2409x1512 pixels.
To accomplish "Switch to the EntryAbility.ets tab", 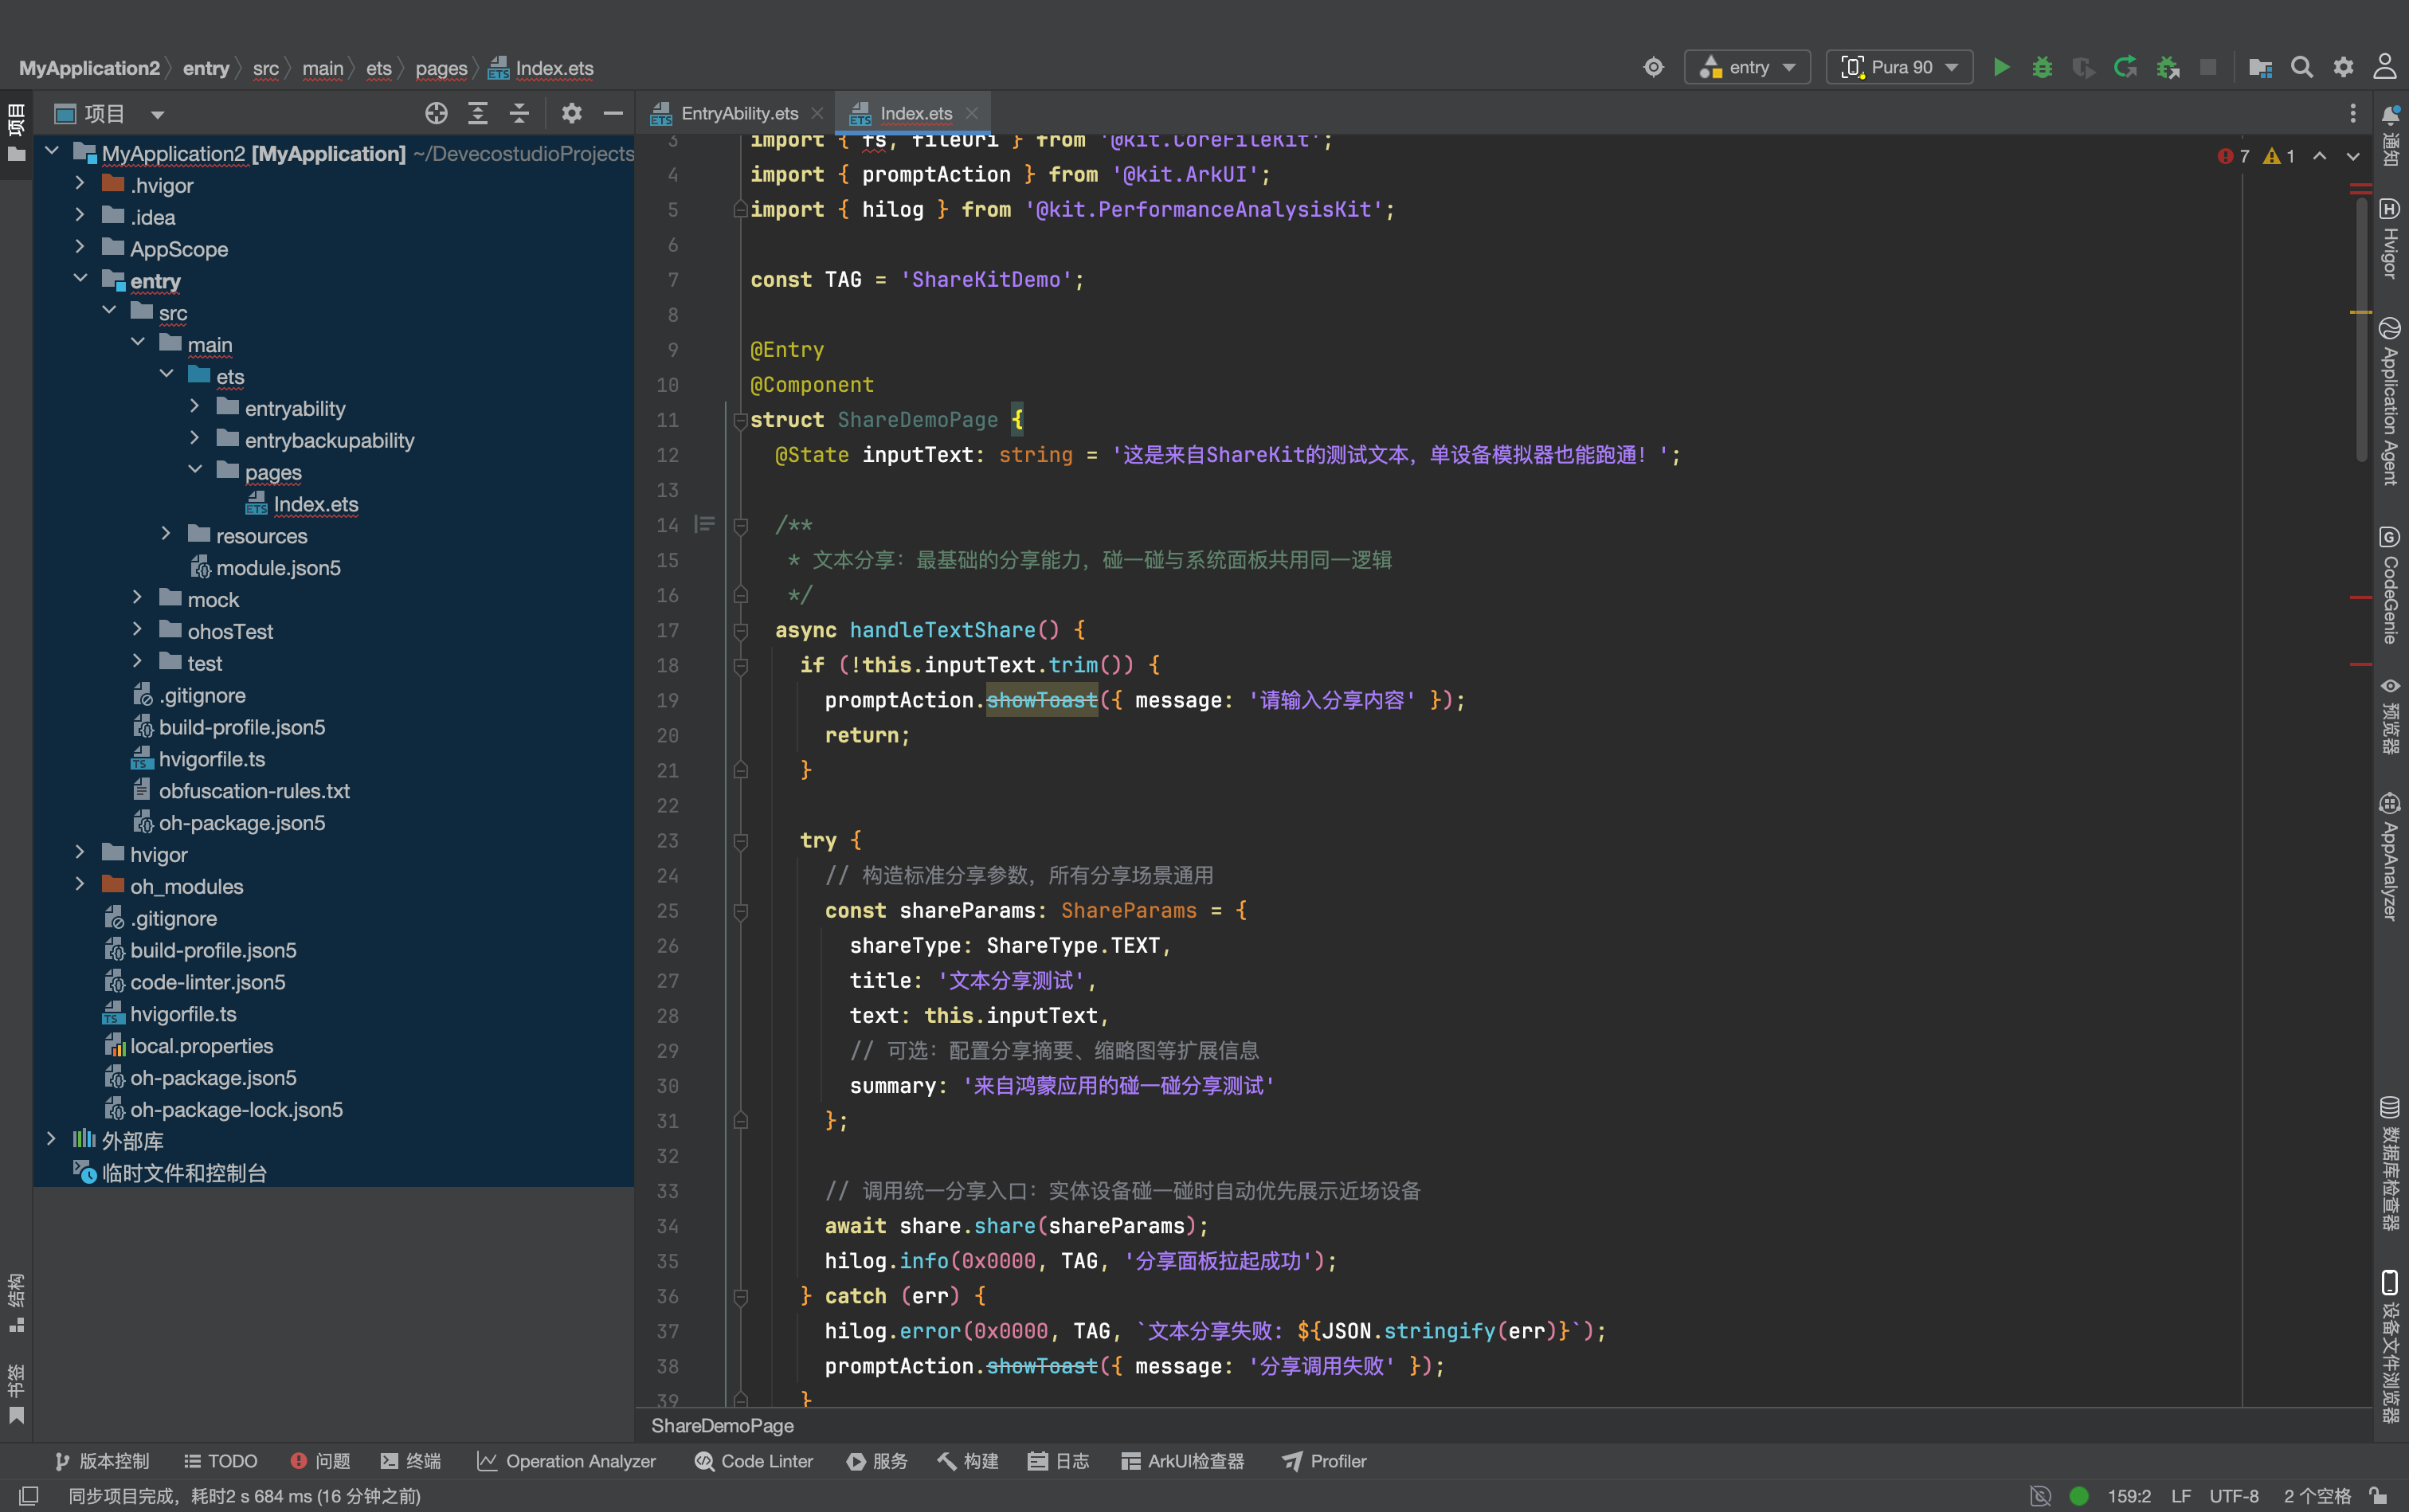I will (x=739, y=113).
